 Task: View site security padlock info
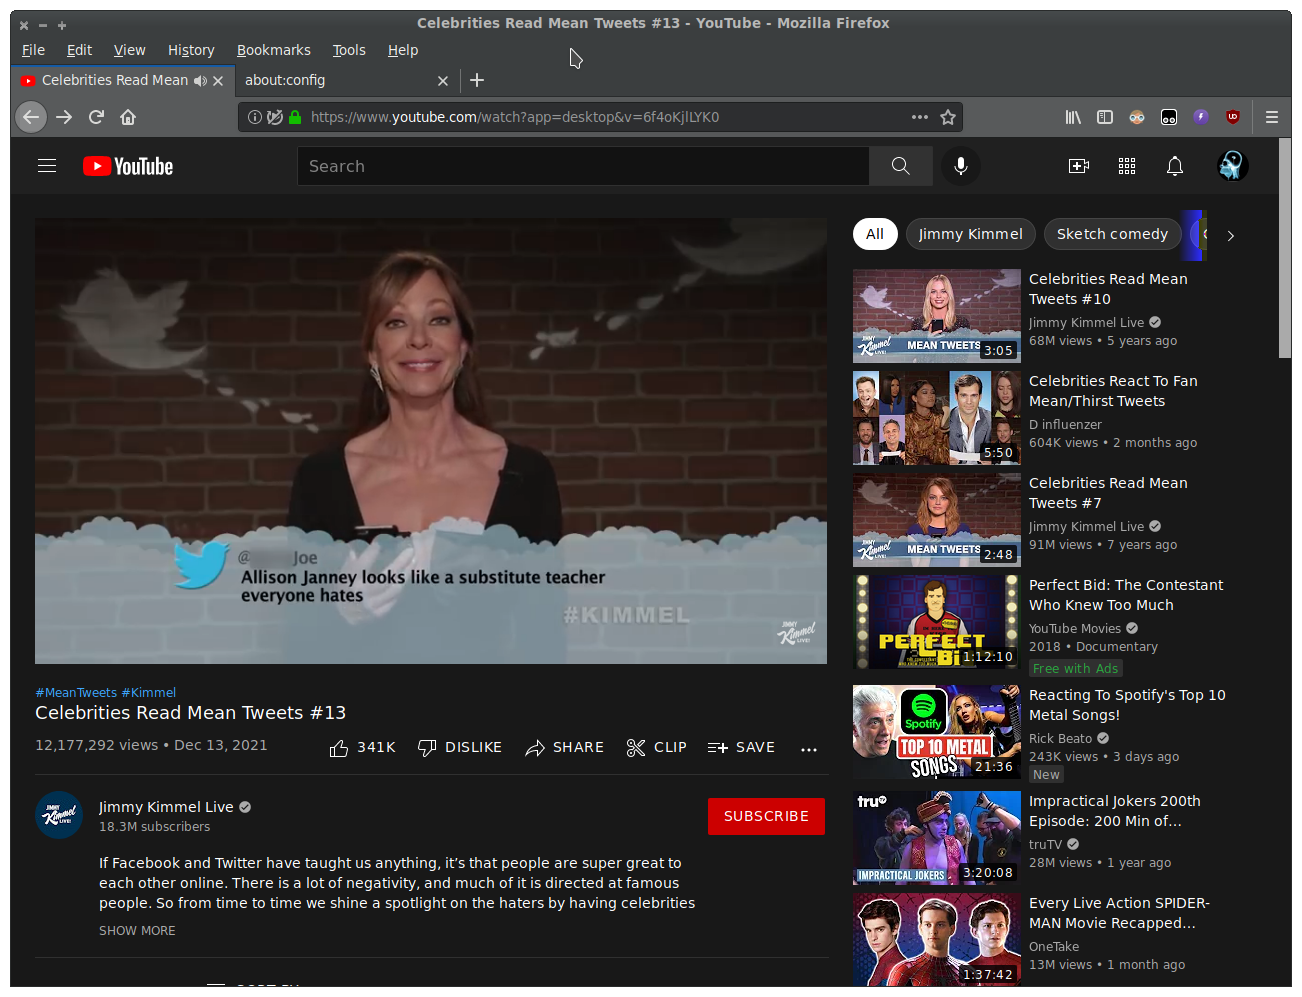point(295,117)
